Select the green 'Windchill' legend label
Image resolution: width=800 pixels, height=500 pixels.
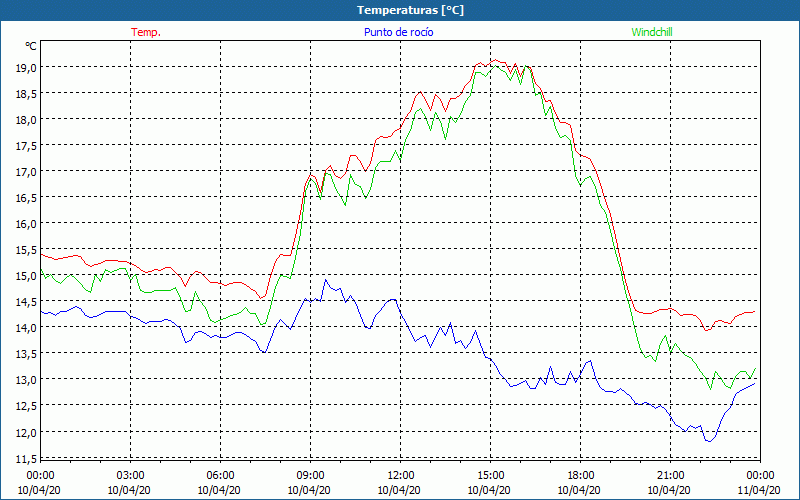pyautogui.click(x=652, y=32)
